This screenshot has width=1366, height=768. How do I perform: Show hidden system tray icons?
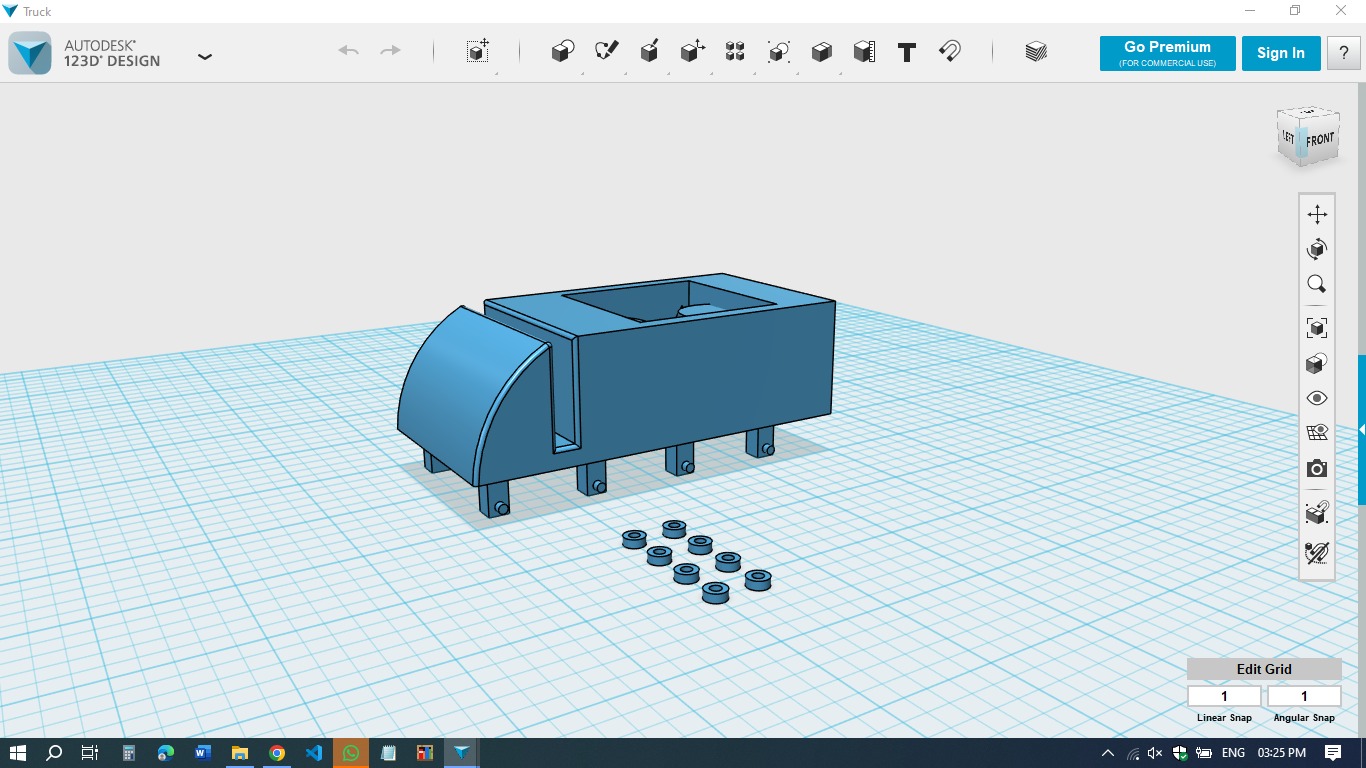1107,753
